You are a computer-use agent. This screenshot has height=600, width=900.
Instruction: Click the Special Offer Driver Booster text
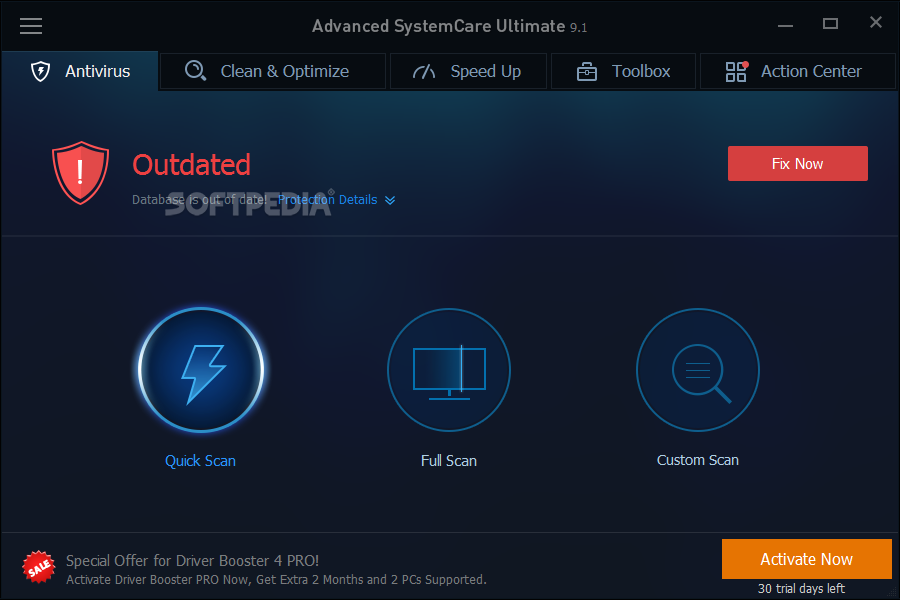(x=192, y=560)
